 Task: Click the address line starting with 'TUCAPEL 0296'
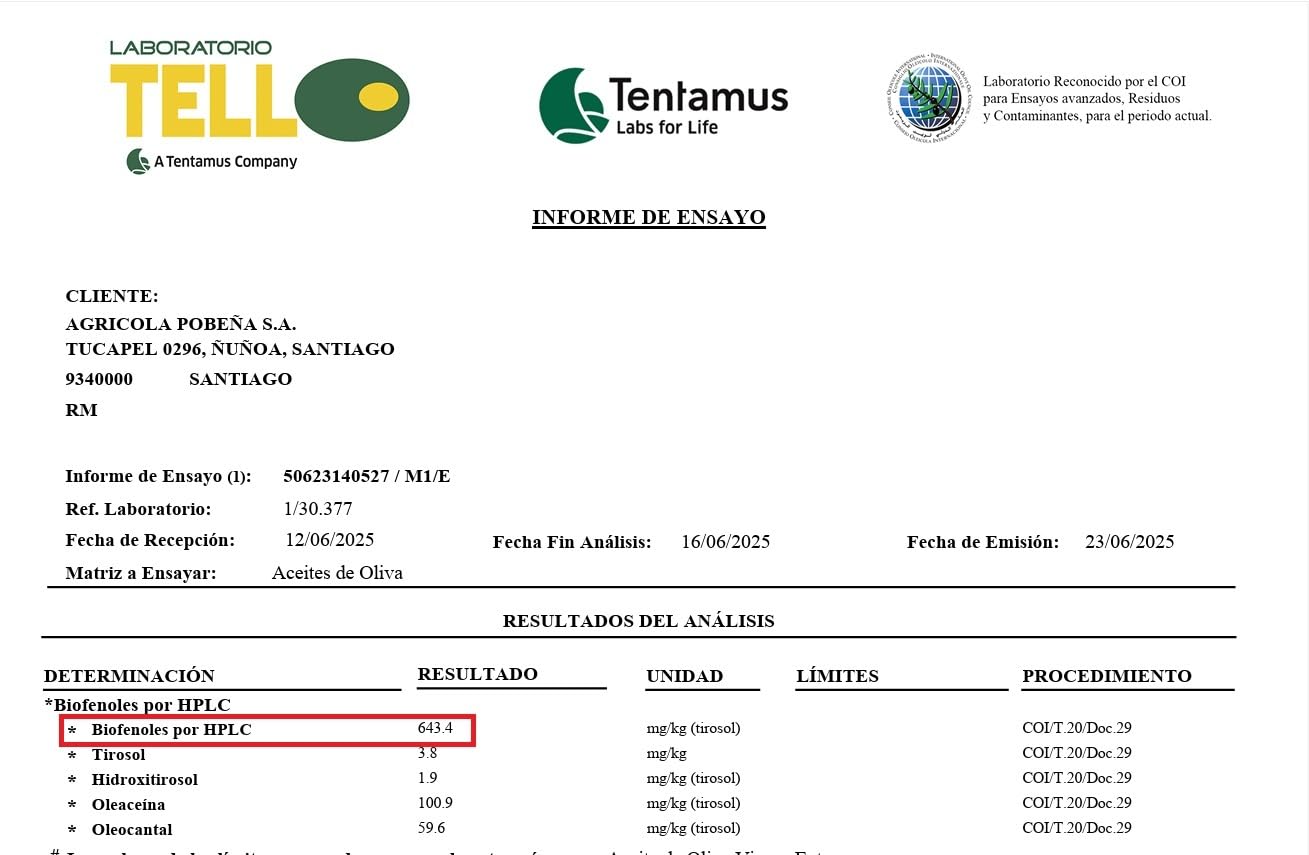pos(230,349)
